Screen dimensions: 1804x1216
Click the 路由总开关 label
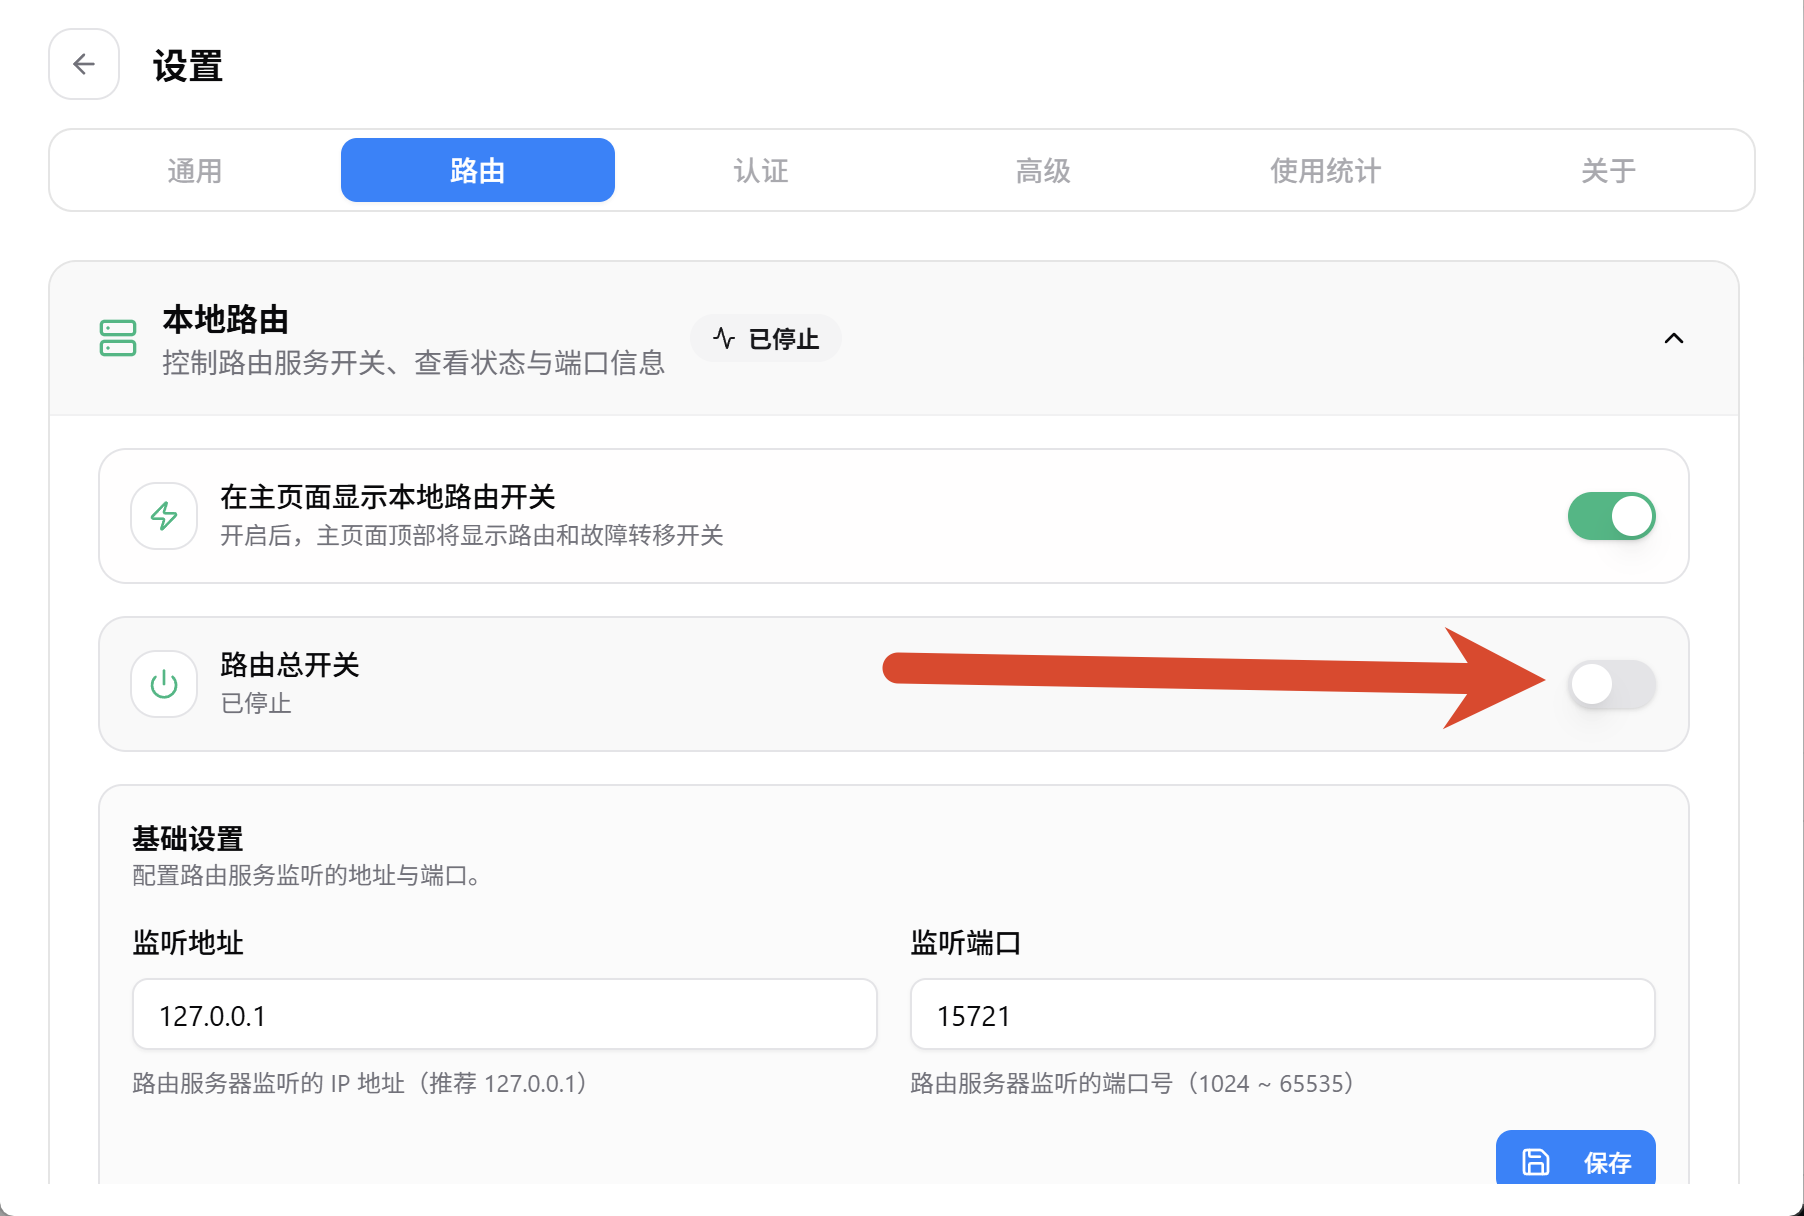(x=290, y=664)
